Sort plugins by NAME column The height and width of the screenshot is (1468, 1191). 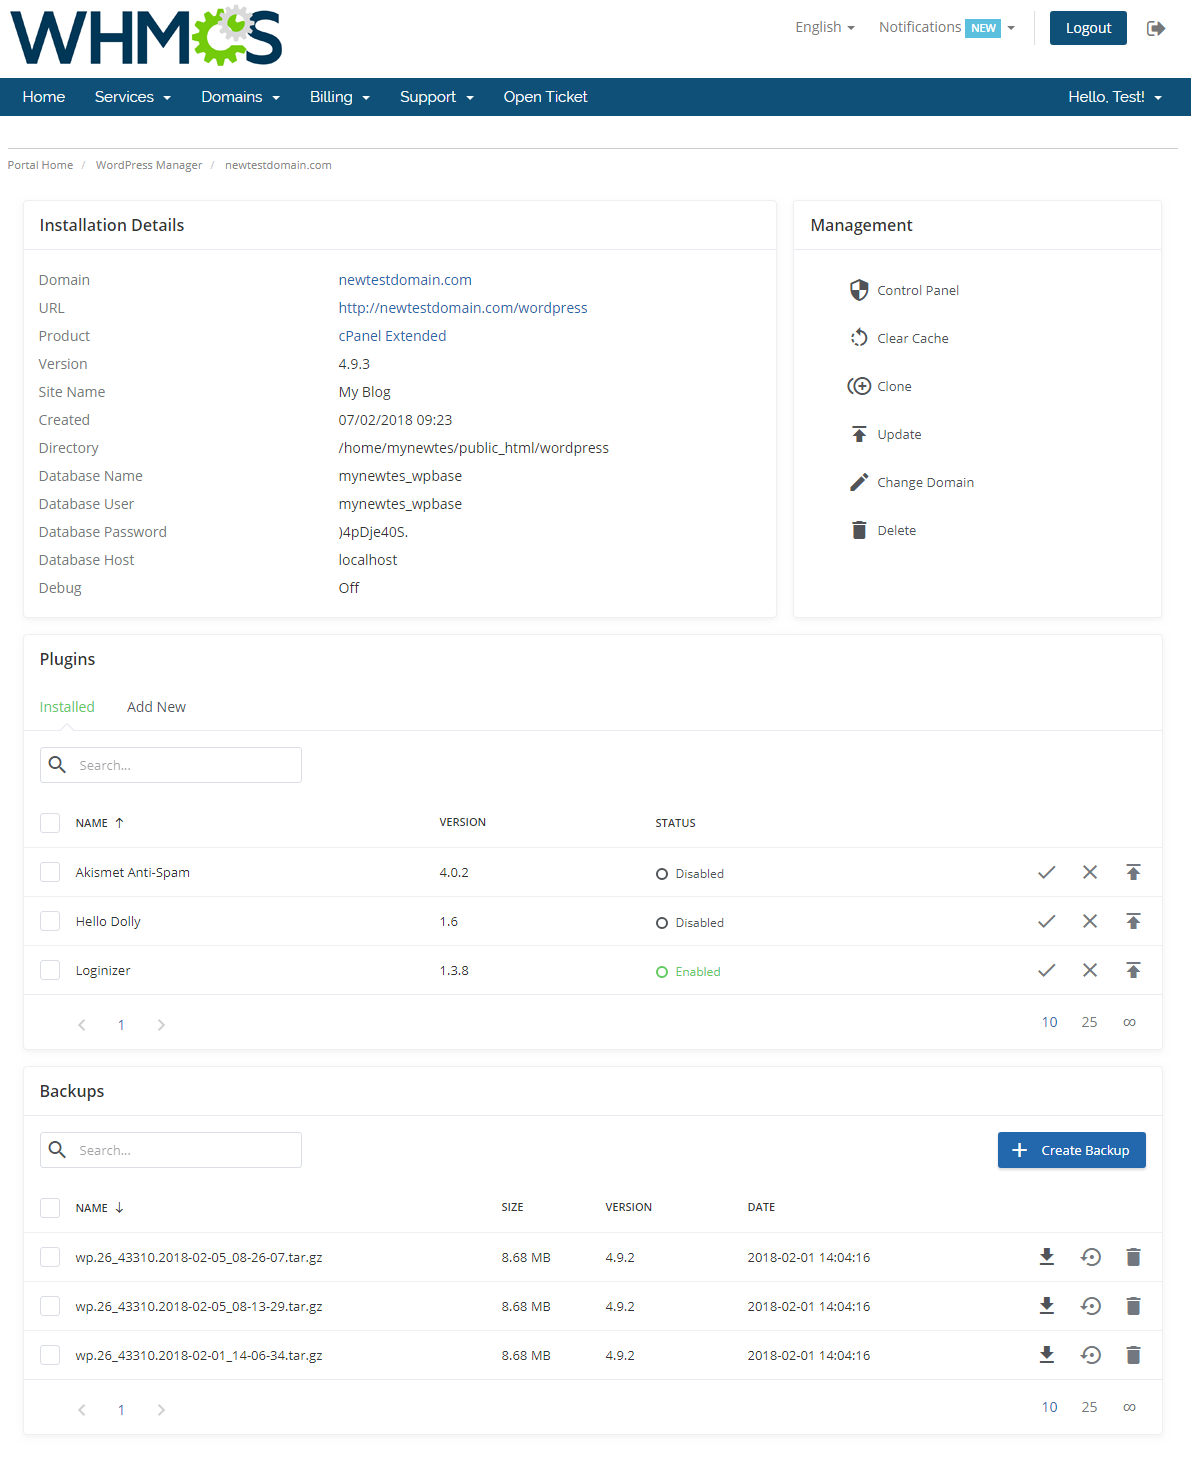99,823
